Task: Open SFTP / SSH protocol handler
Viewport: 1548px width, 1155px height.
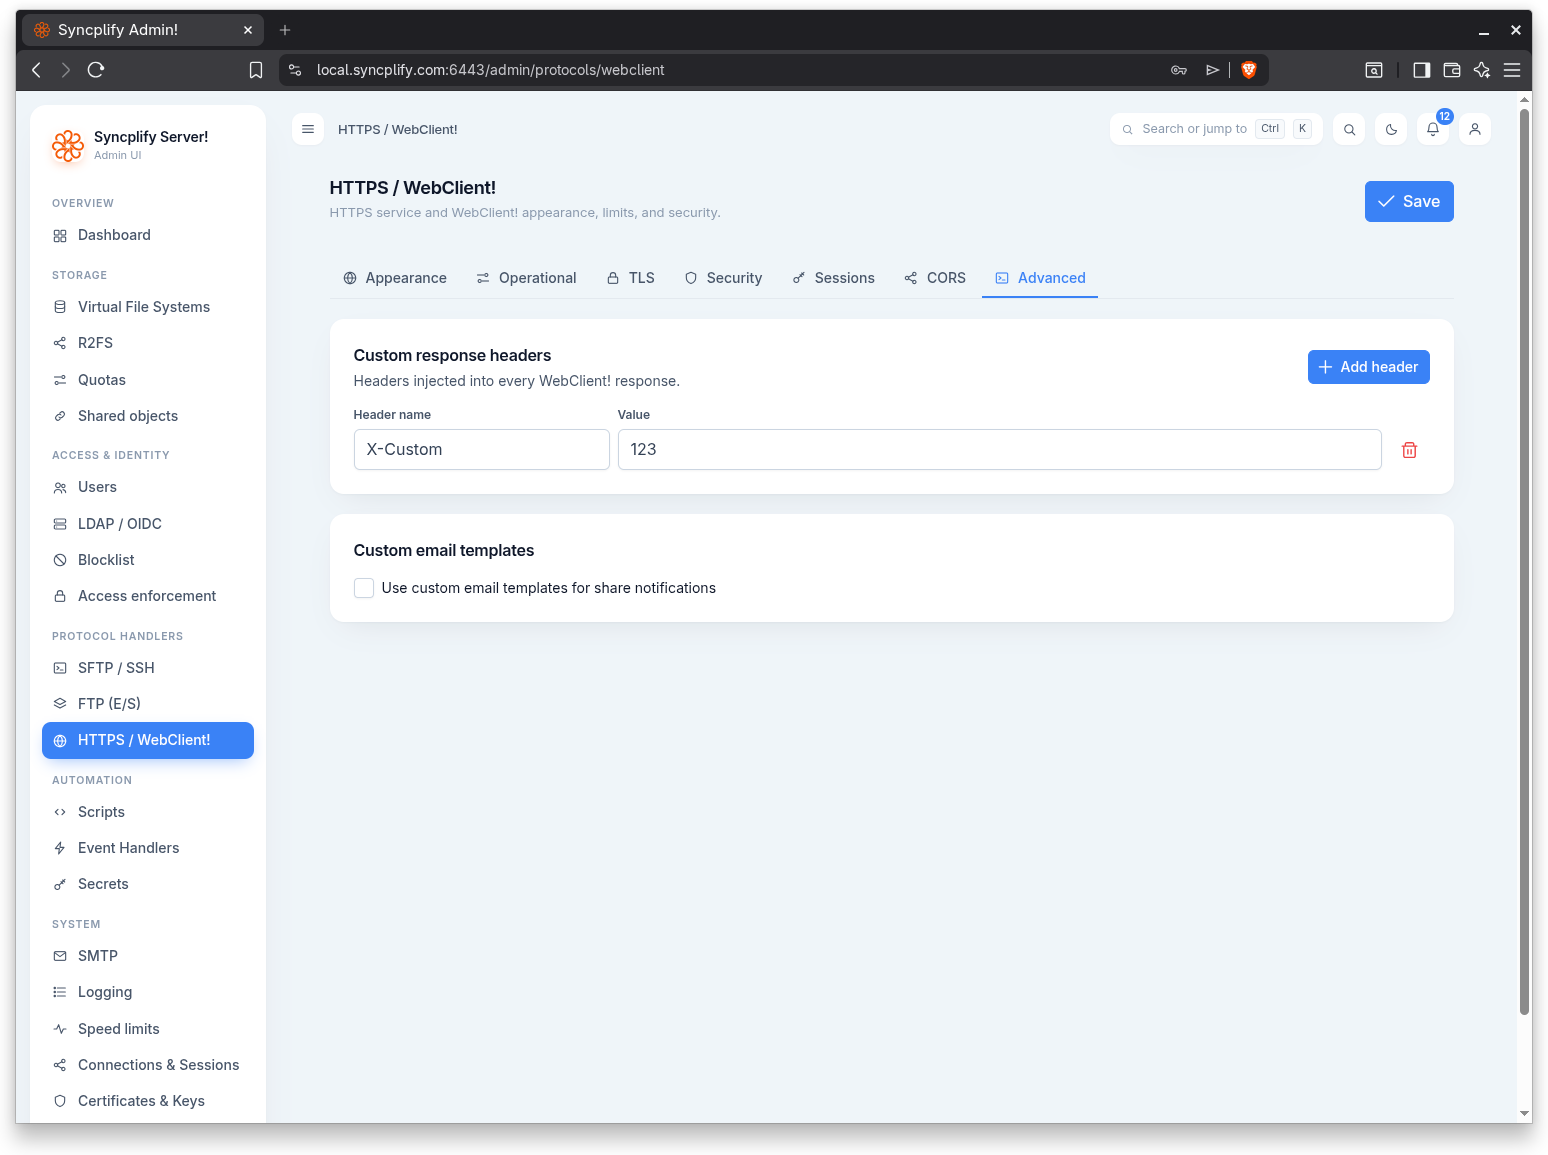Action: [148, 668]
